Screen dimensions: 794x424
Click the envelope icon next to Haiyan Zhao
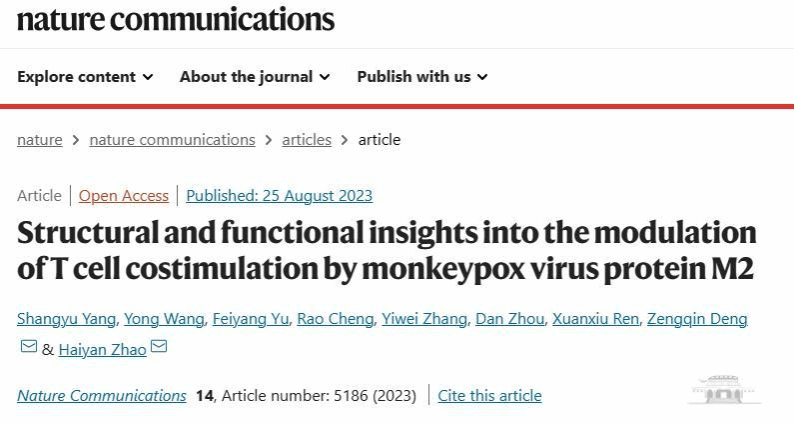(159, 348)
